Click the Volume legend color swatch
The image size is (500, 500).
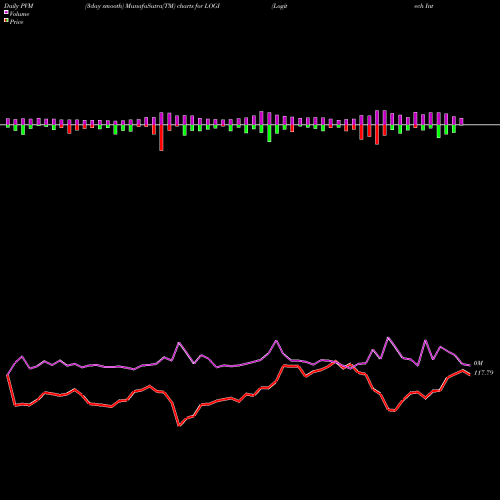(x=6, y=12)
